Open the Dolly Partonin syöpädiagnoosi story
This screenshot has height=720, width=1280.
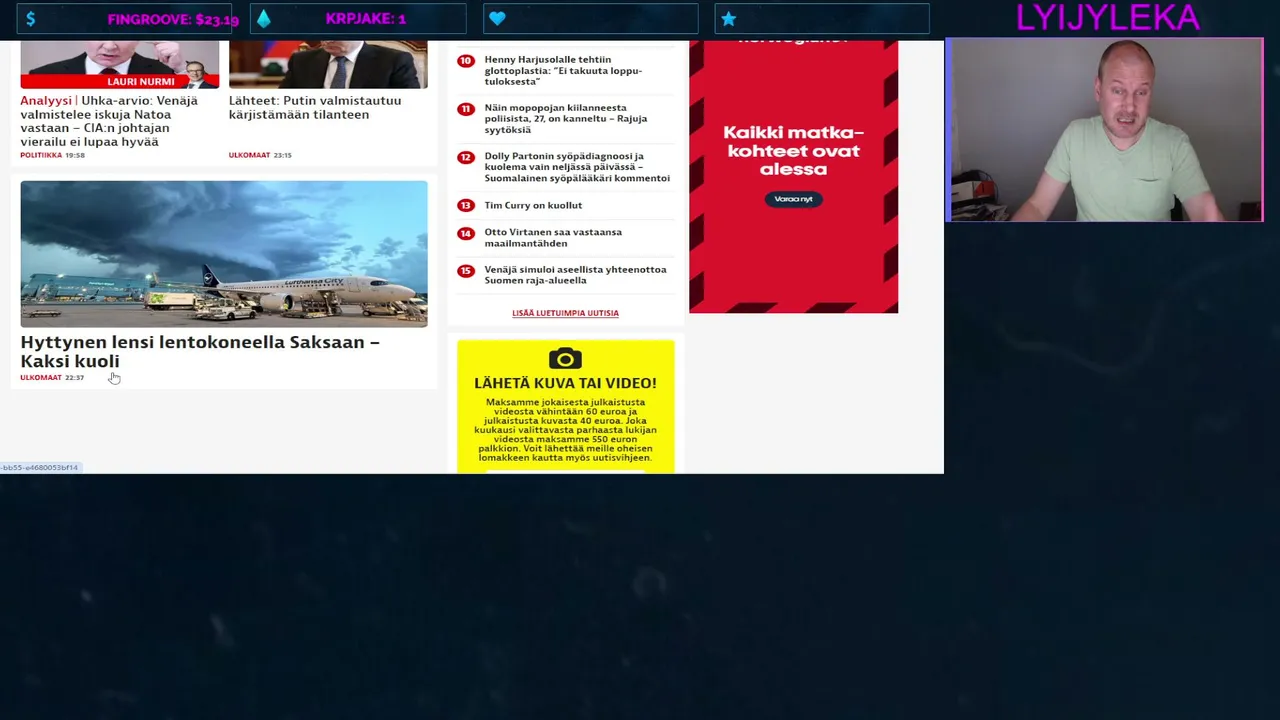point(577,167)
